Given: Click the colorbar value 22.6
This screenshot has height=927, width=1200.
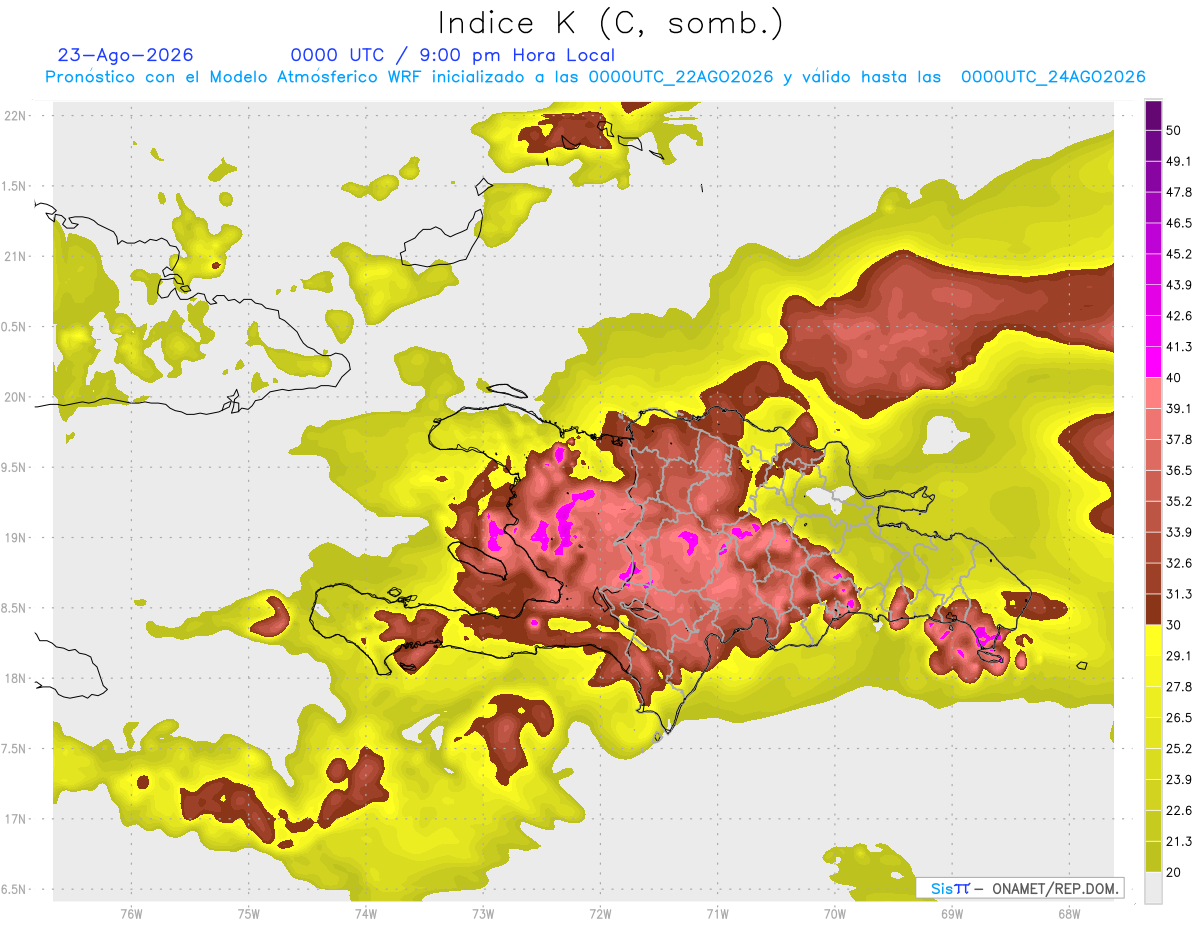Looking at the screenshot, I should [1178, 811].
